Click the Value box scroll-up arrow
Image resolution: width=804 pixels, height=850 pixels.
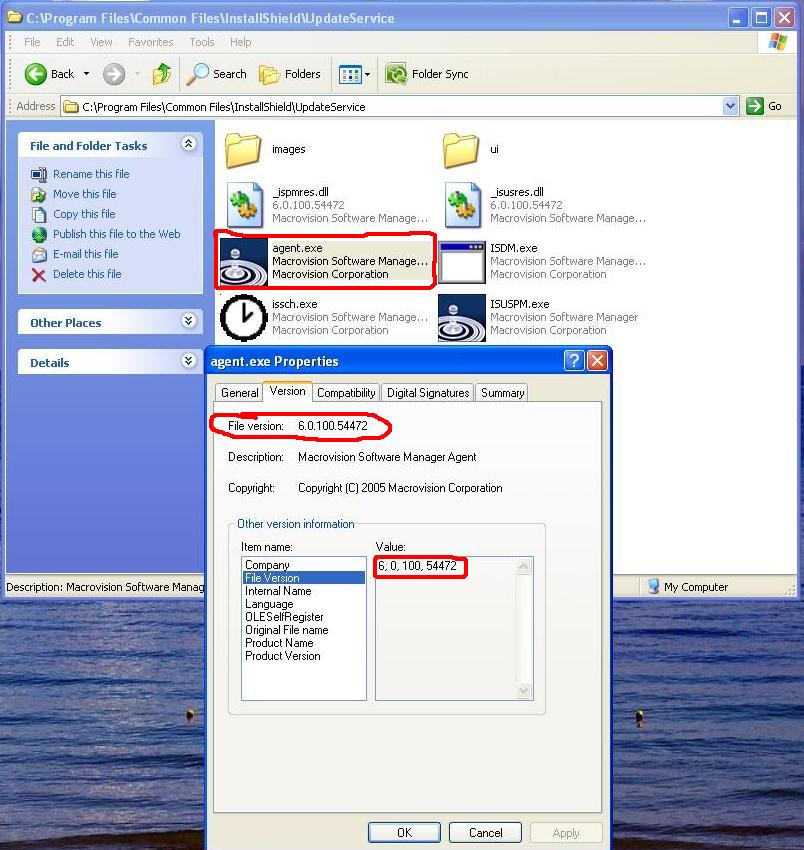[524, 566]
